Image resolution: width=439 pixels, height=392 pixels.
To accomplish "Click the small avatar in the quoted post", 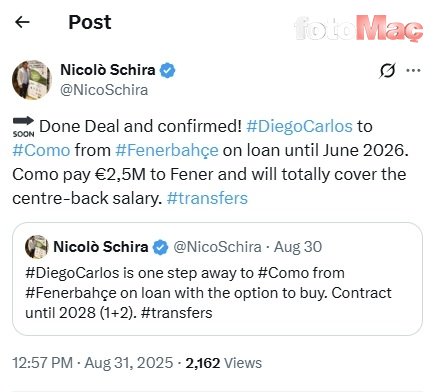I will pyautogui.click(x=37, y=247).
